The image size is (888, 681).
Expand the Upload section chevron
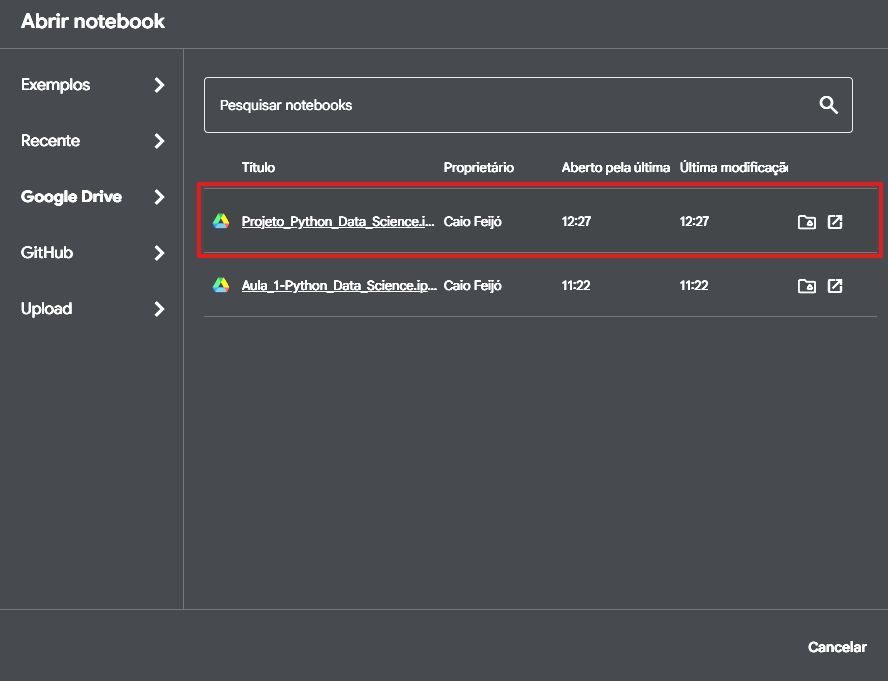pyautogui.click(x=160, y=309)
